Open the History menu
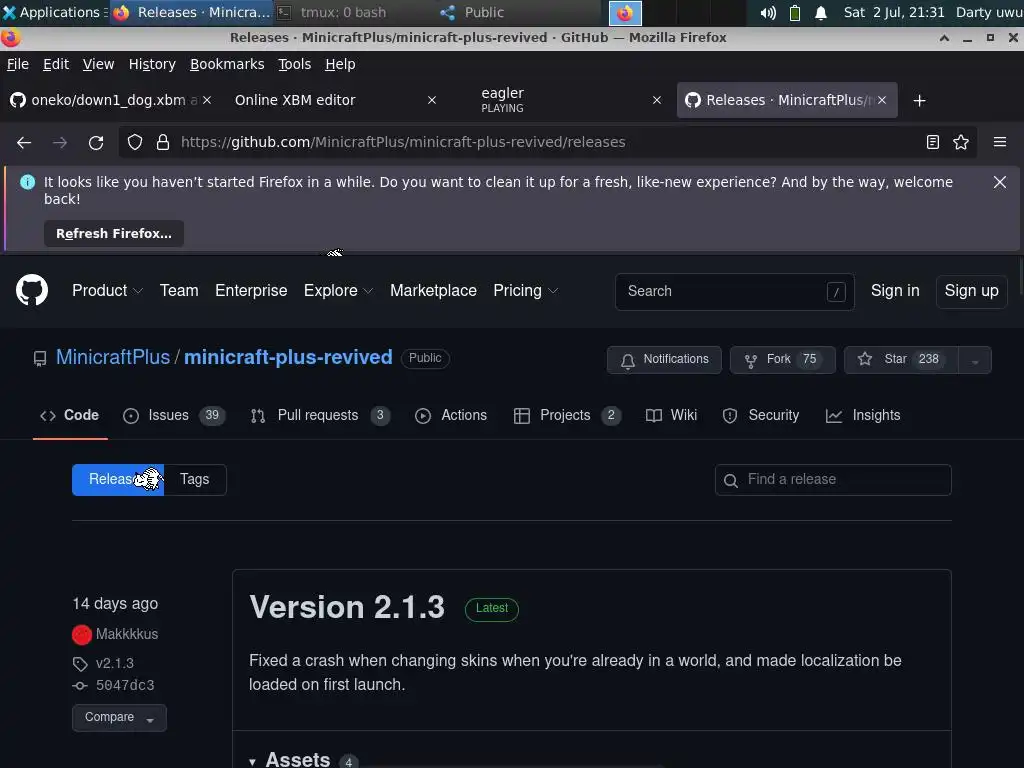The width and height of the screenshot is (1024, 768). 152,64
